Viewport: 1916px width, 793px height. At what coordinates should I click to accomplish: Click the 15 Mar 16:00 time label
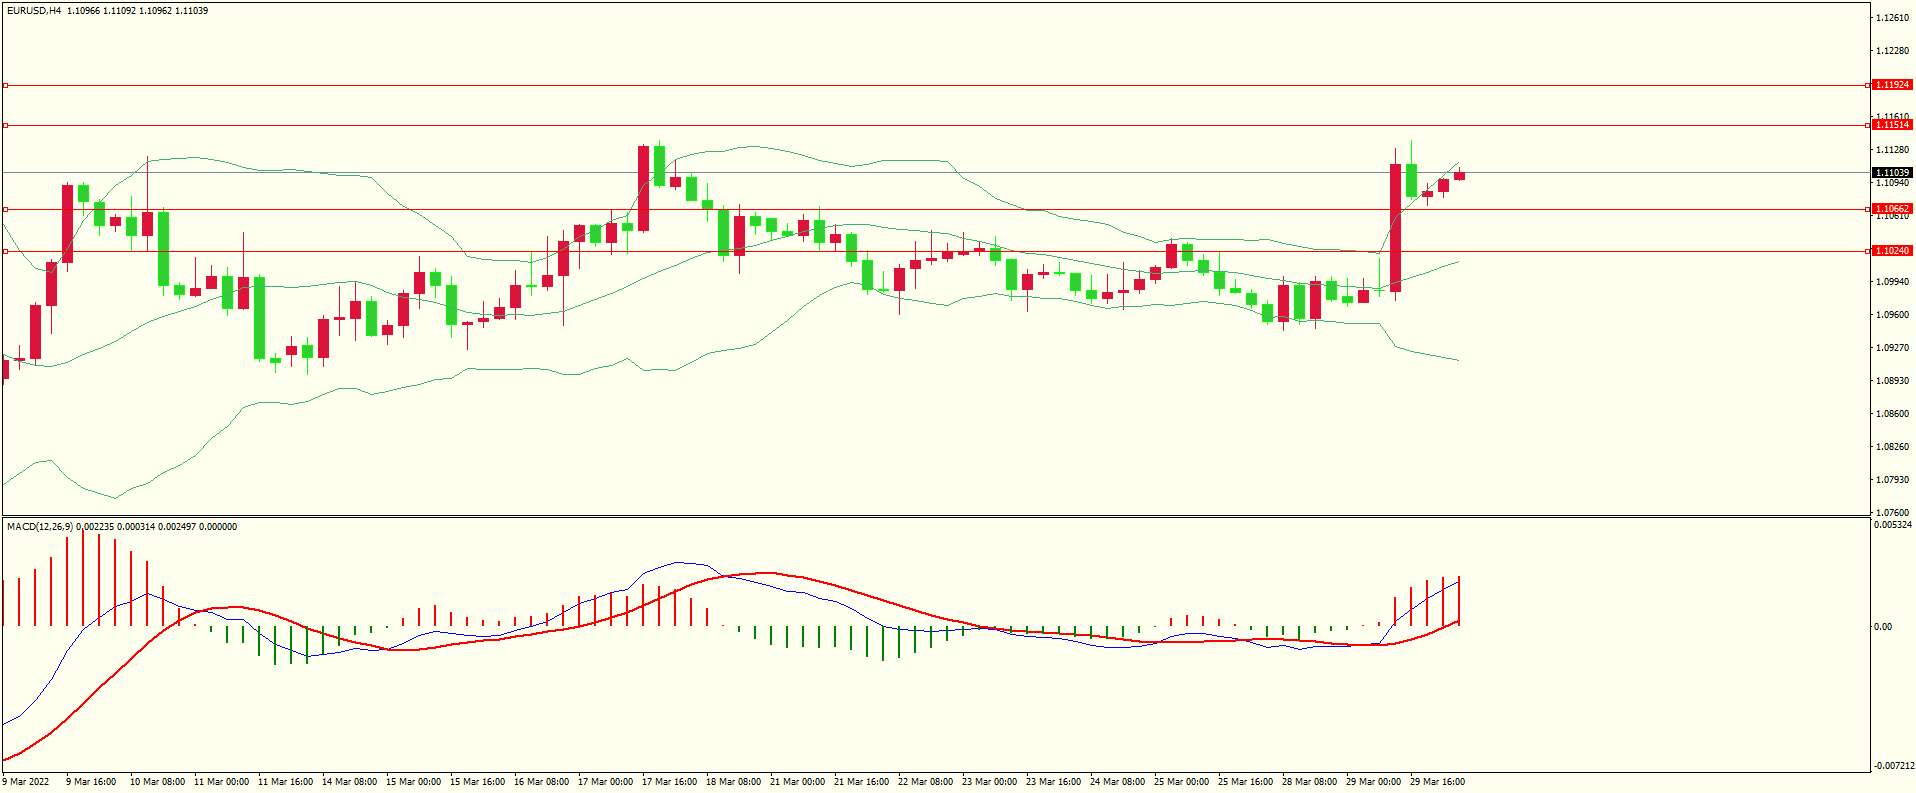coord(477,782)
